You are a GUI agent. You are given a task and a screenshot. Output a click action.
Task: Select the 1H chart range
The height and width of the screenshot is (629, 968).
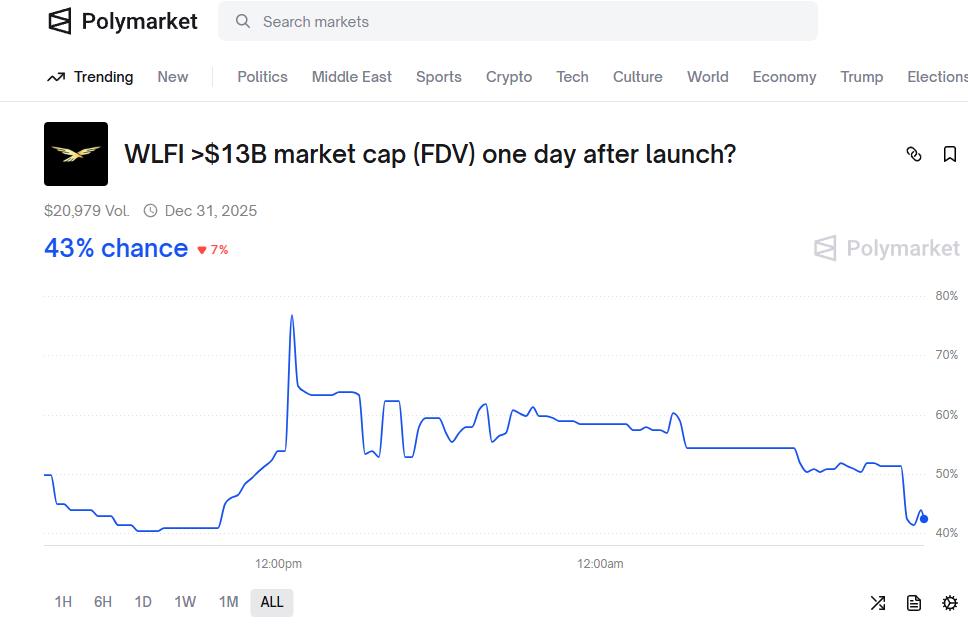63,602
